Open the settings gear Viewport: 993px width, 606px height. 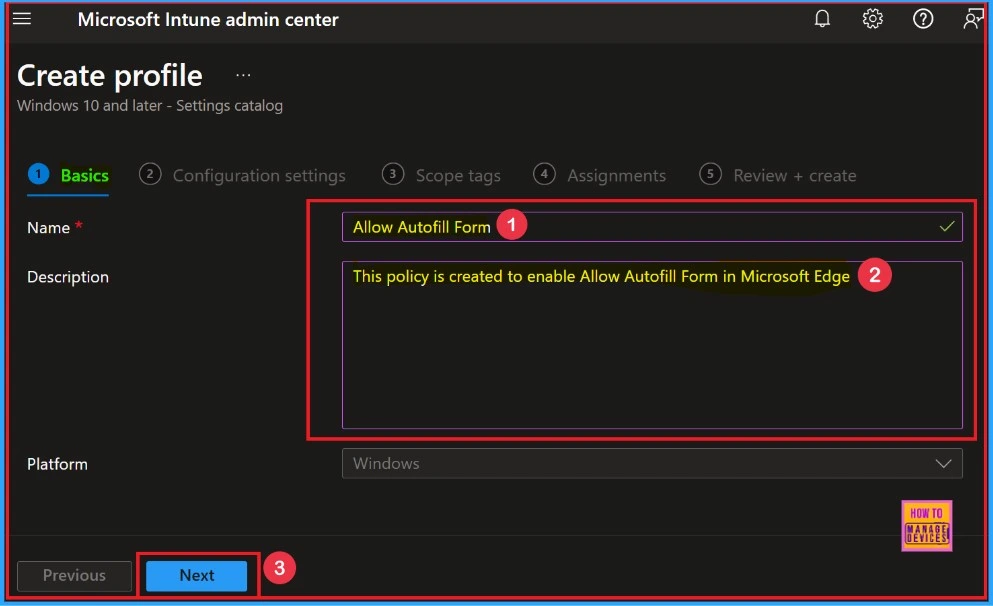[873, 19]
